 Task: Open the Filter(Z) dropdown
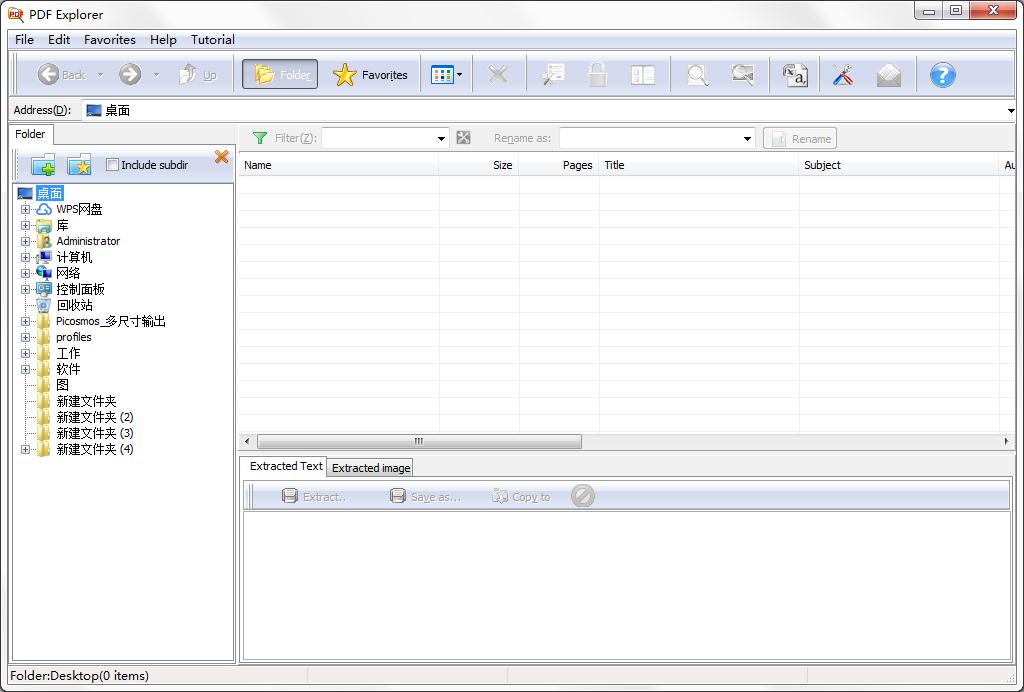click(x=439, y=137)
